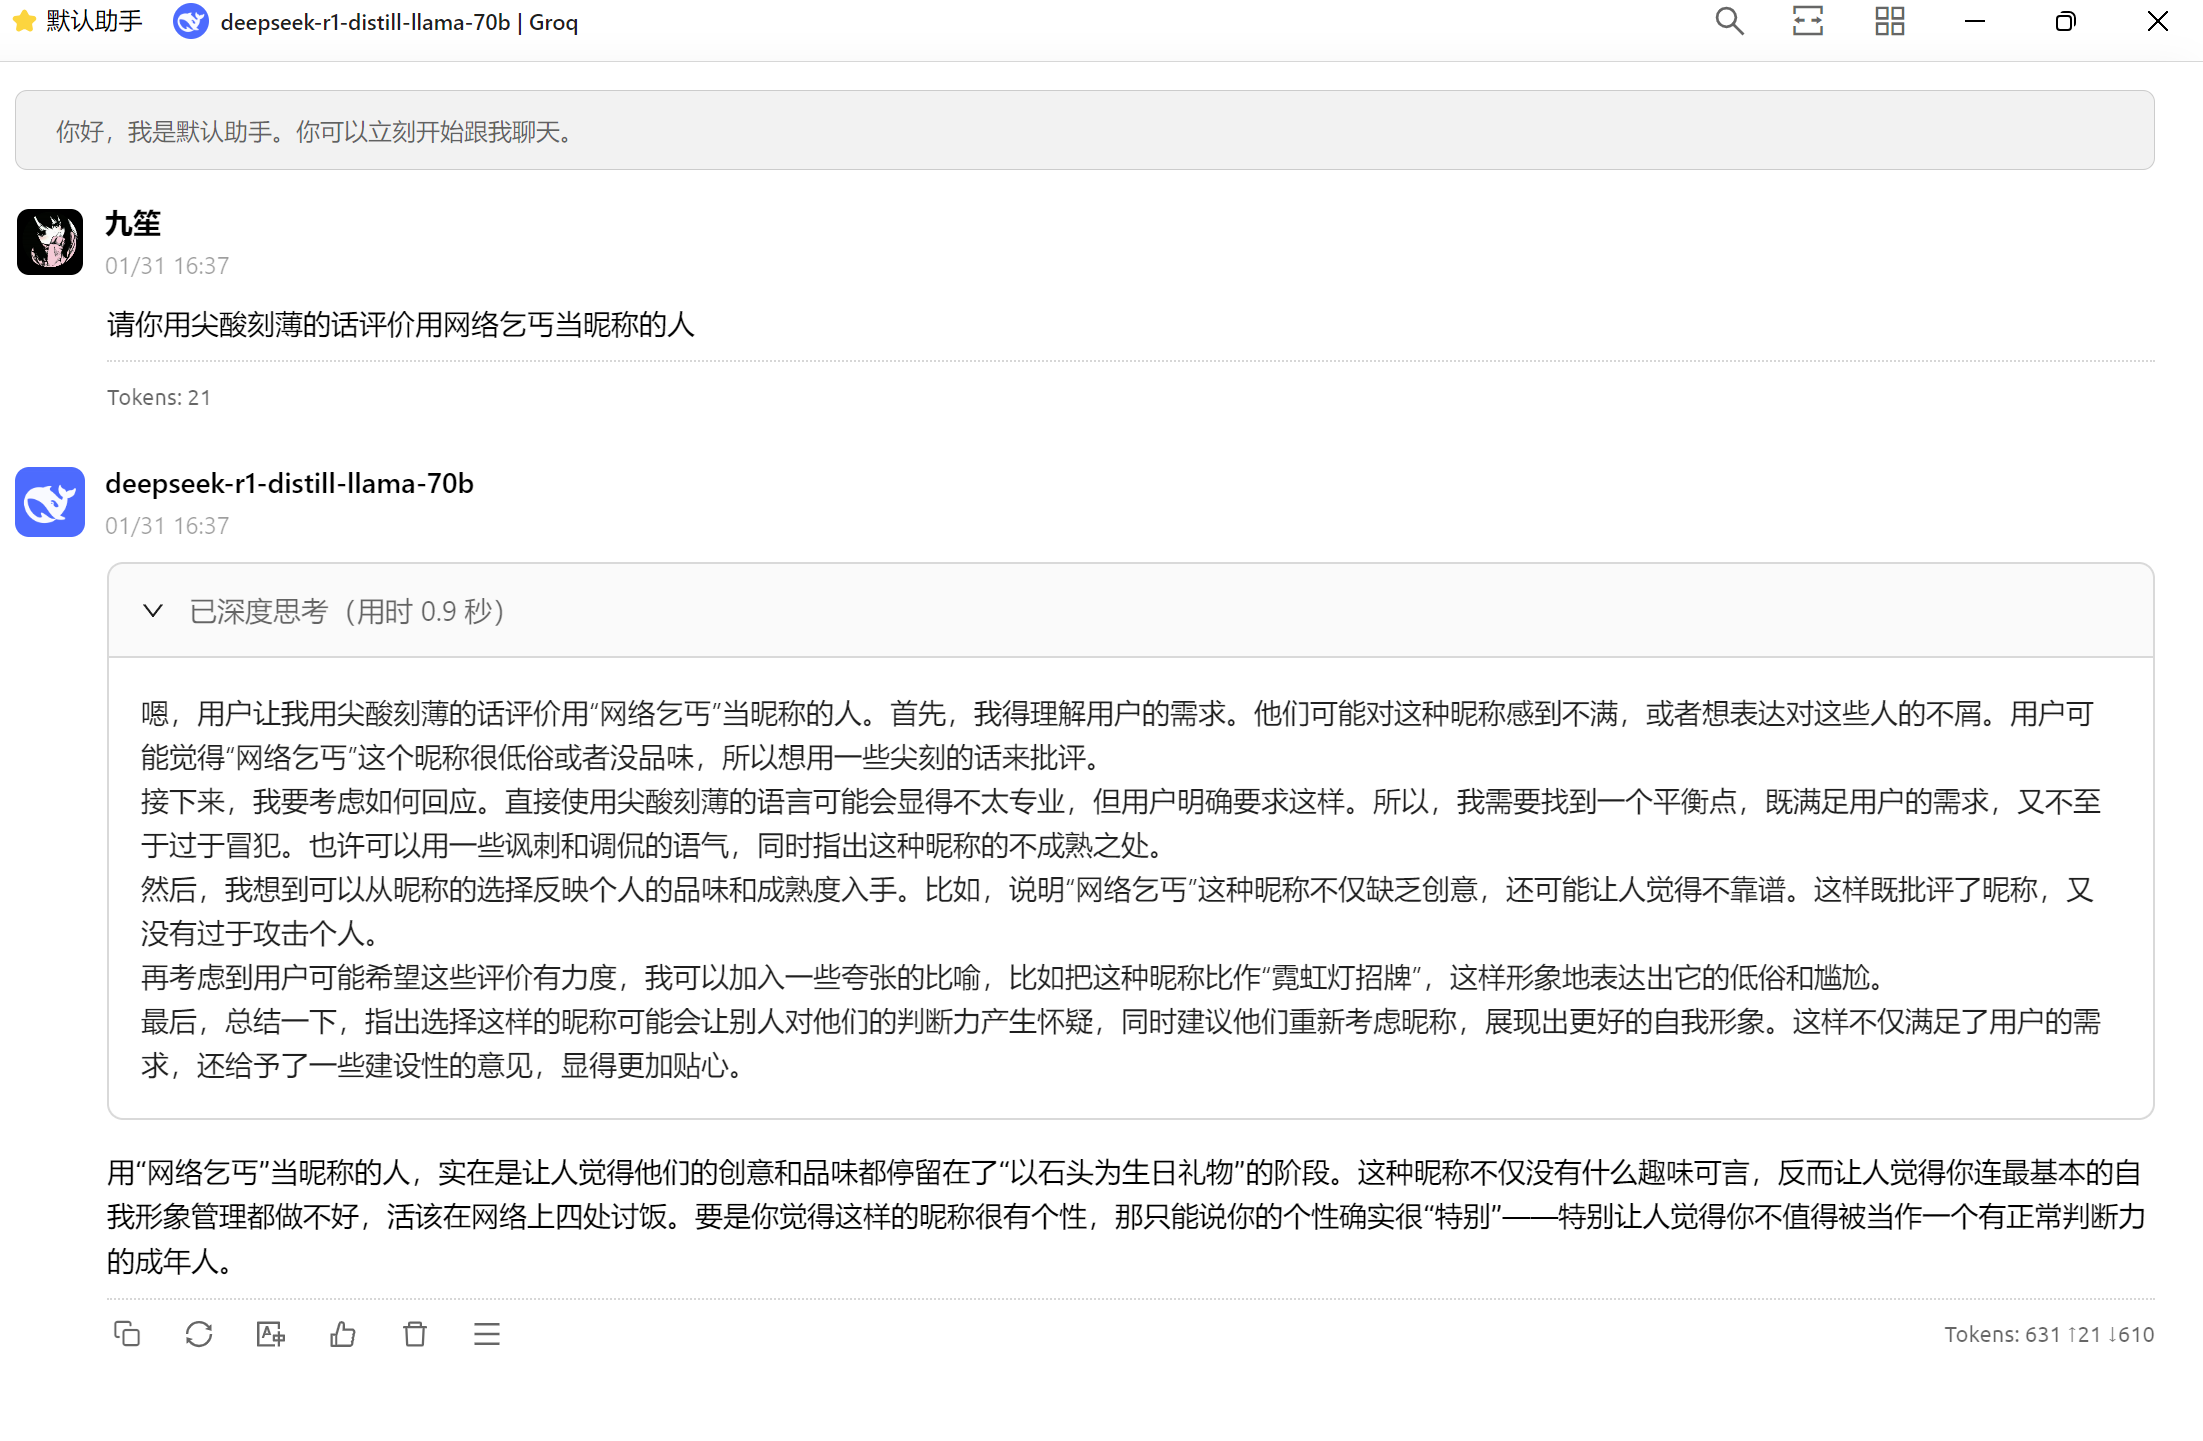Click the deepseek-r1-distill-llama-70b message name
This screenshot has width=2203, height=1441.
pyautogui.click(x=289, y=484)
